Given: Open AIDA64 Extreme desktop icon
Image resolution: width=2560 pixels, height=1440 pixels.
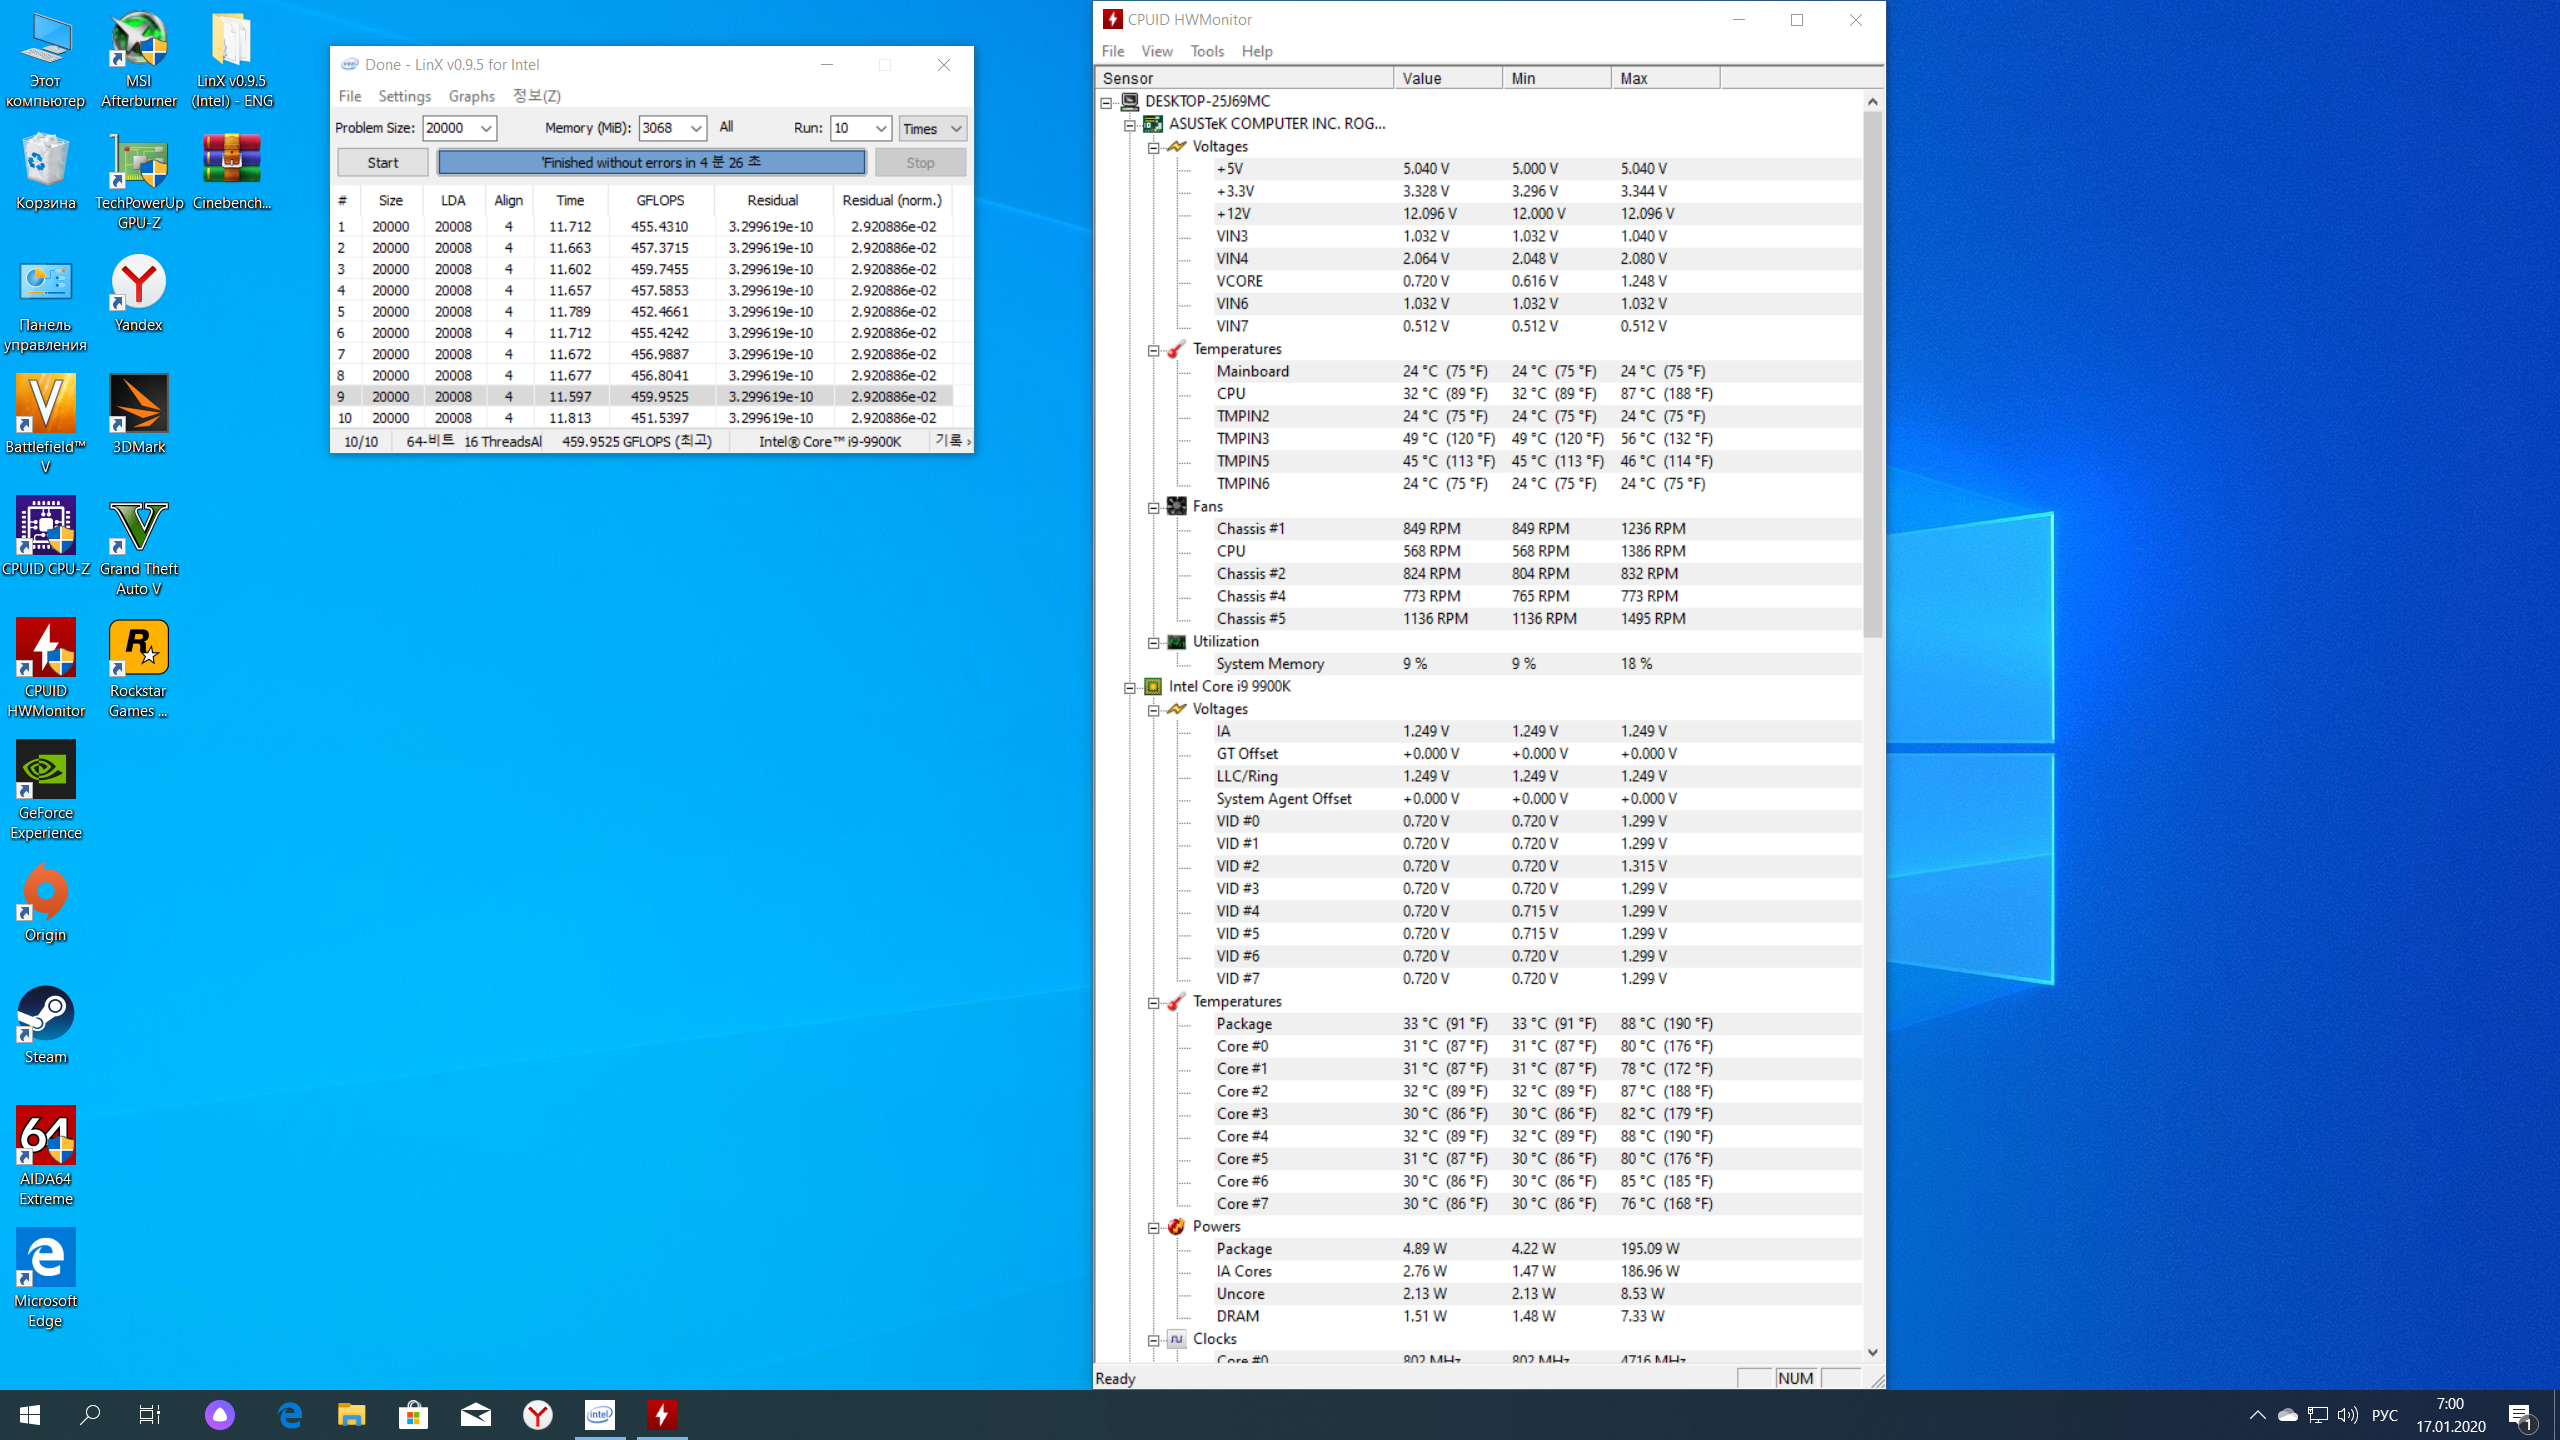Looking at the screenshot, I should pos(46,1138).
